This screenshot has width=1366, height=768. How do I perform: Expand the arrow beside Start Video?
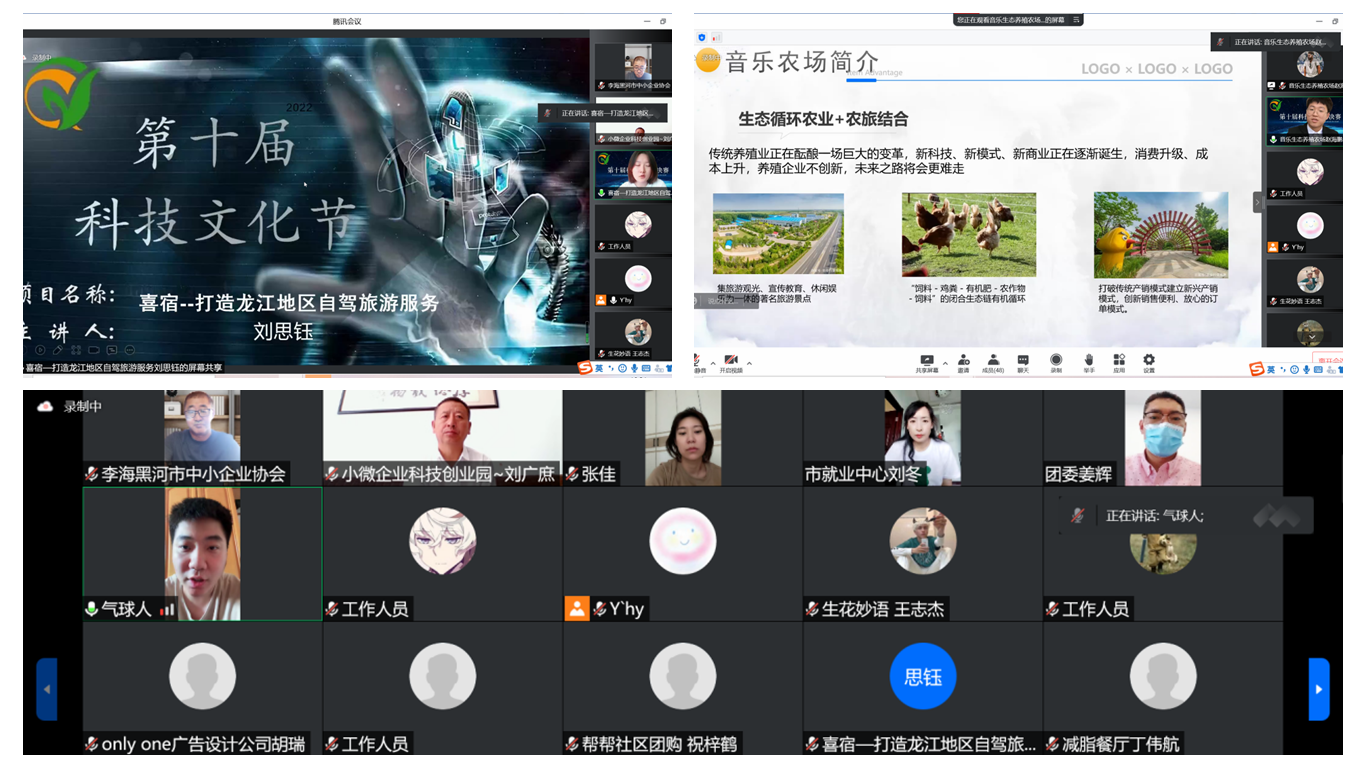click(749, 363)
